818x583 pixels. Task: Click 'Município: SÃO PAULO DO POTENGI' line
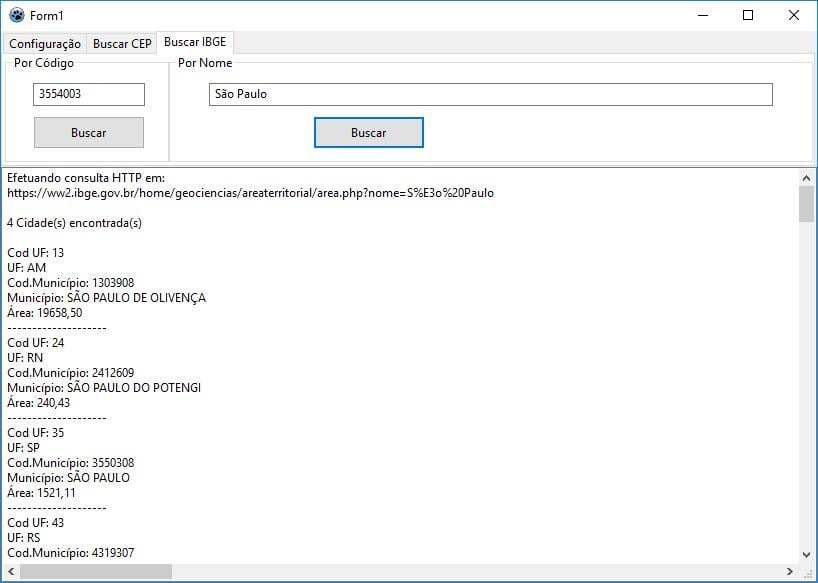coord(104,388)
